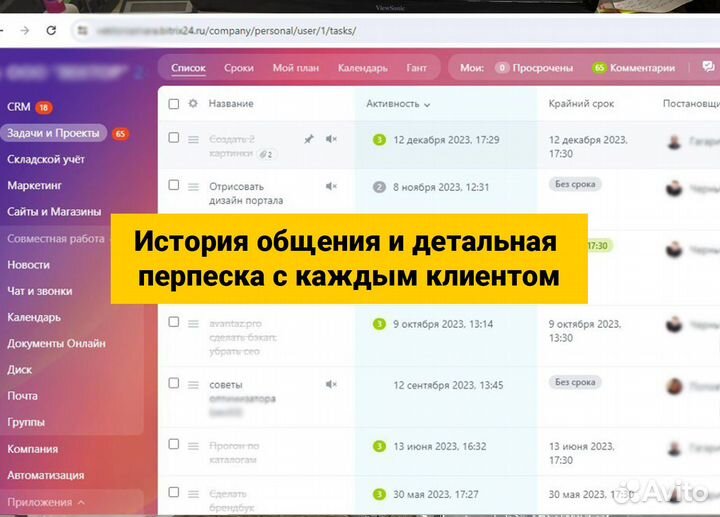Open drag handle menu for Прогон по каталогам
The width and height of the screenshot is (720, 517).
click(x=193, y=446)
